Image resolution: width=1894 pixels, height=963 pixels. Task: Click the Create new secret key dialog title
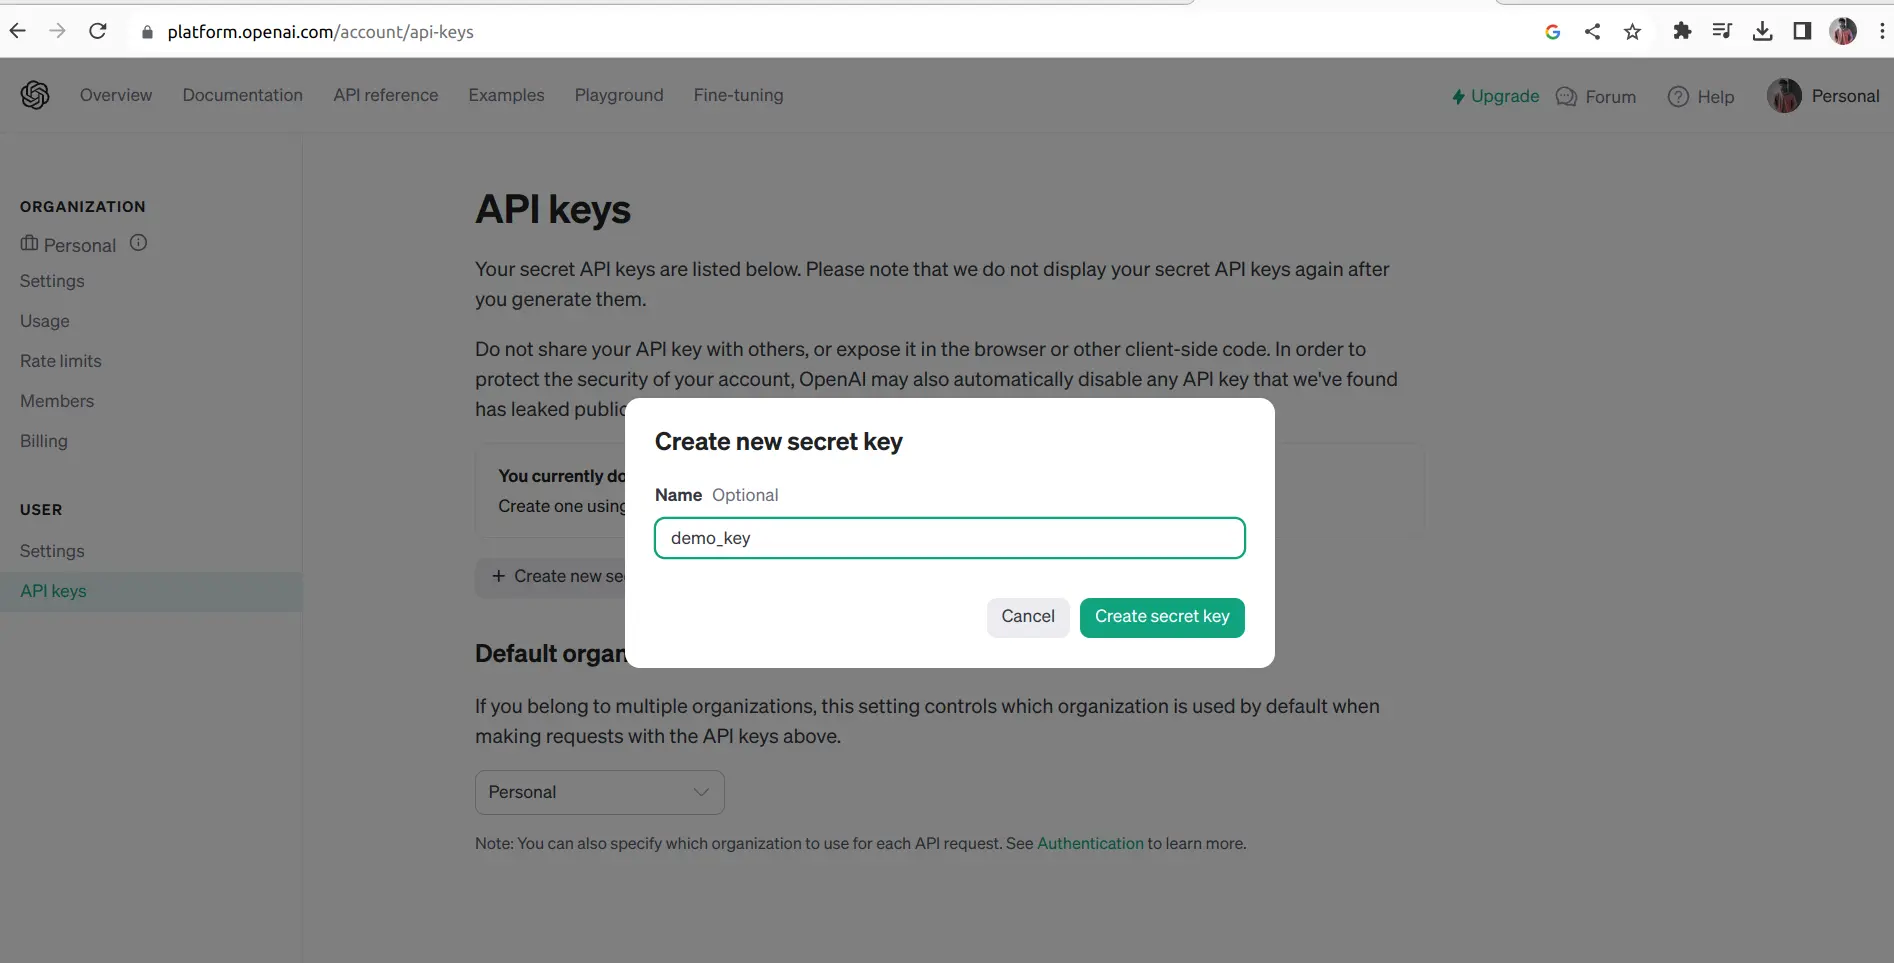(779, 442)
